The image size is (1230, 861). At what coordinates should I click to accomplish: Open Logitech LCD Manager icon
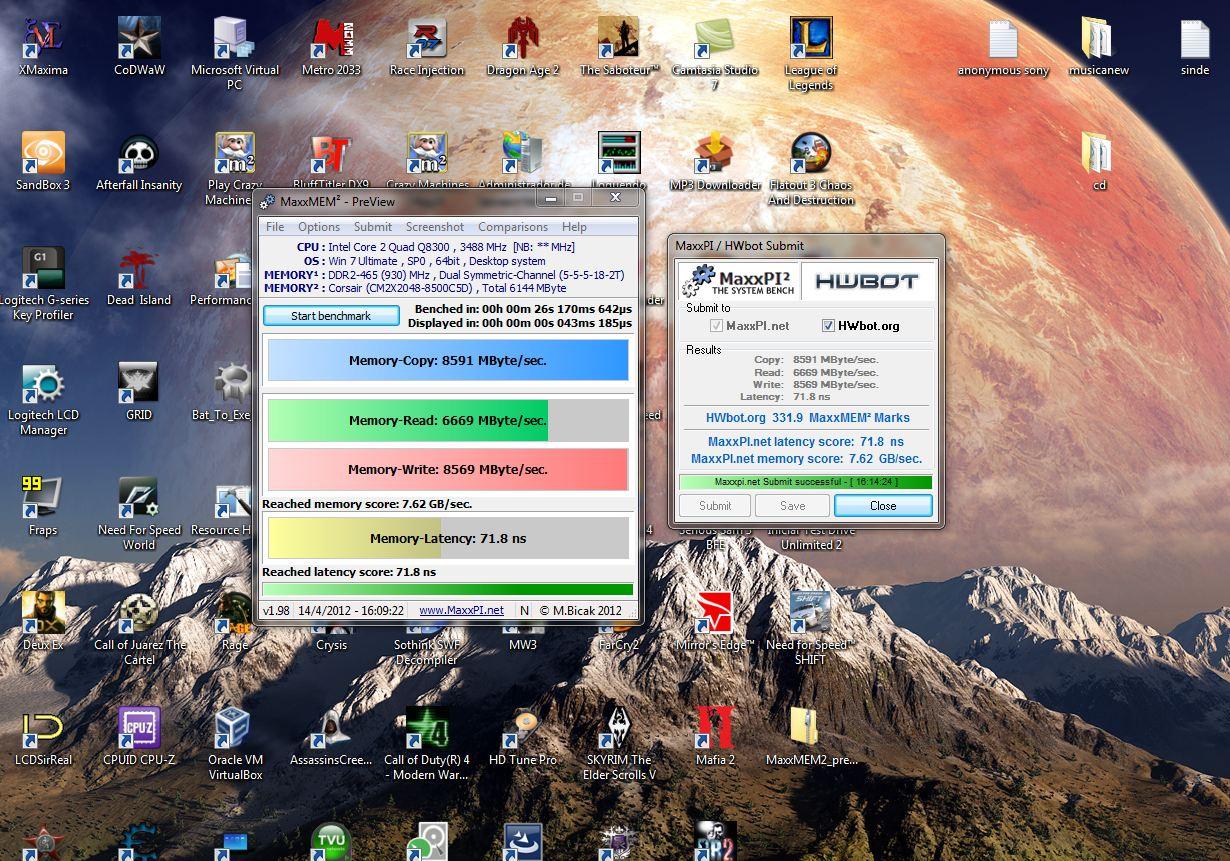(x=43, y=398)
